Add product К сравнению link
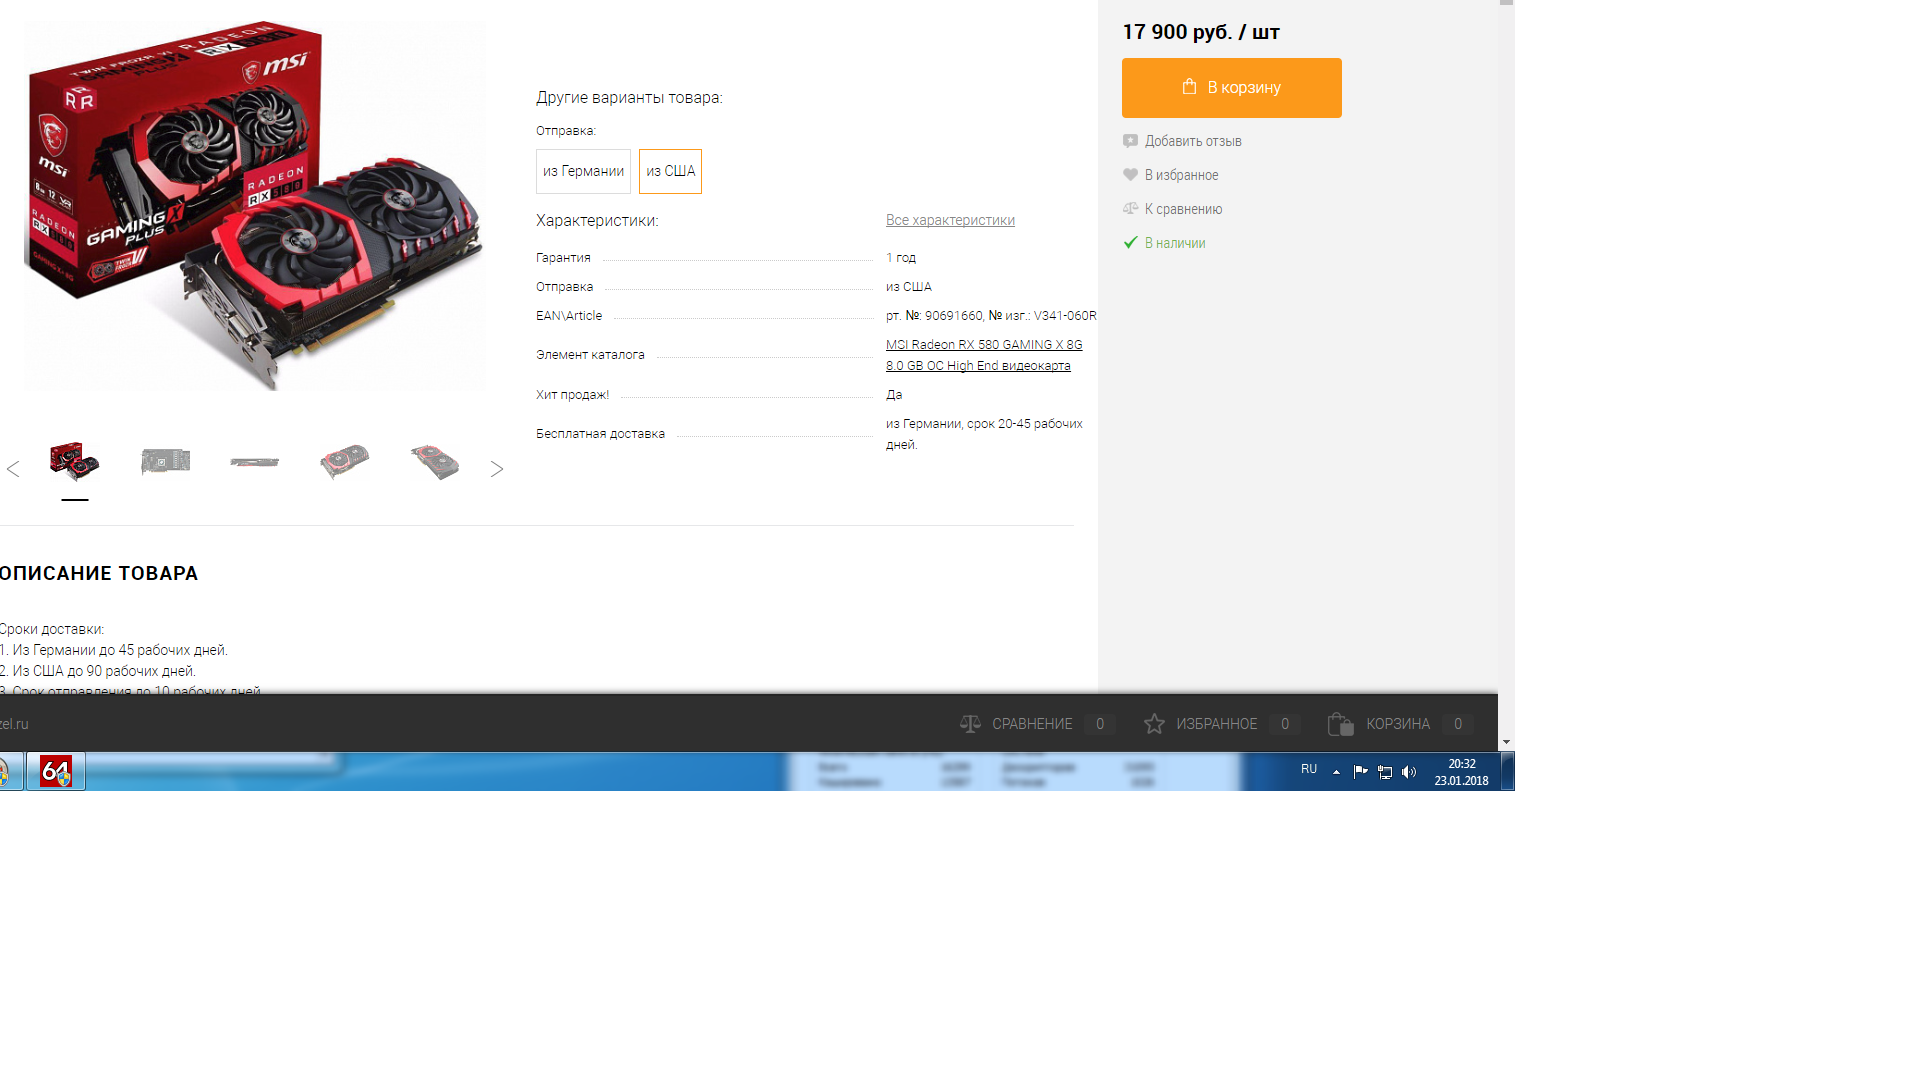The width and height of the screenshot is (1920, 1080). [1183, 209]
